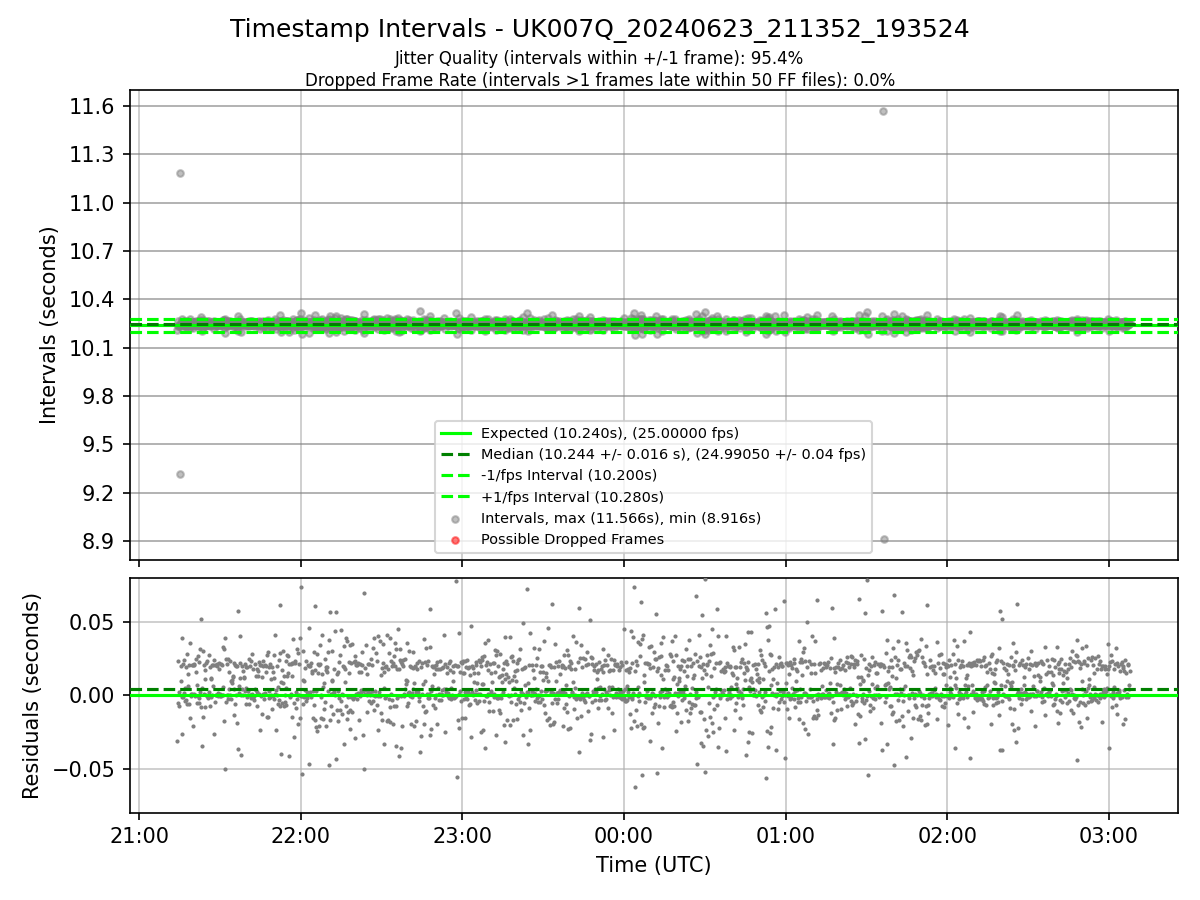Click the red dot marker in the legend
This screenshot has height=900, width=1200.
[455, 540]
